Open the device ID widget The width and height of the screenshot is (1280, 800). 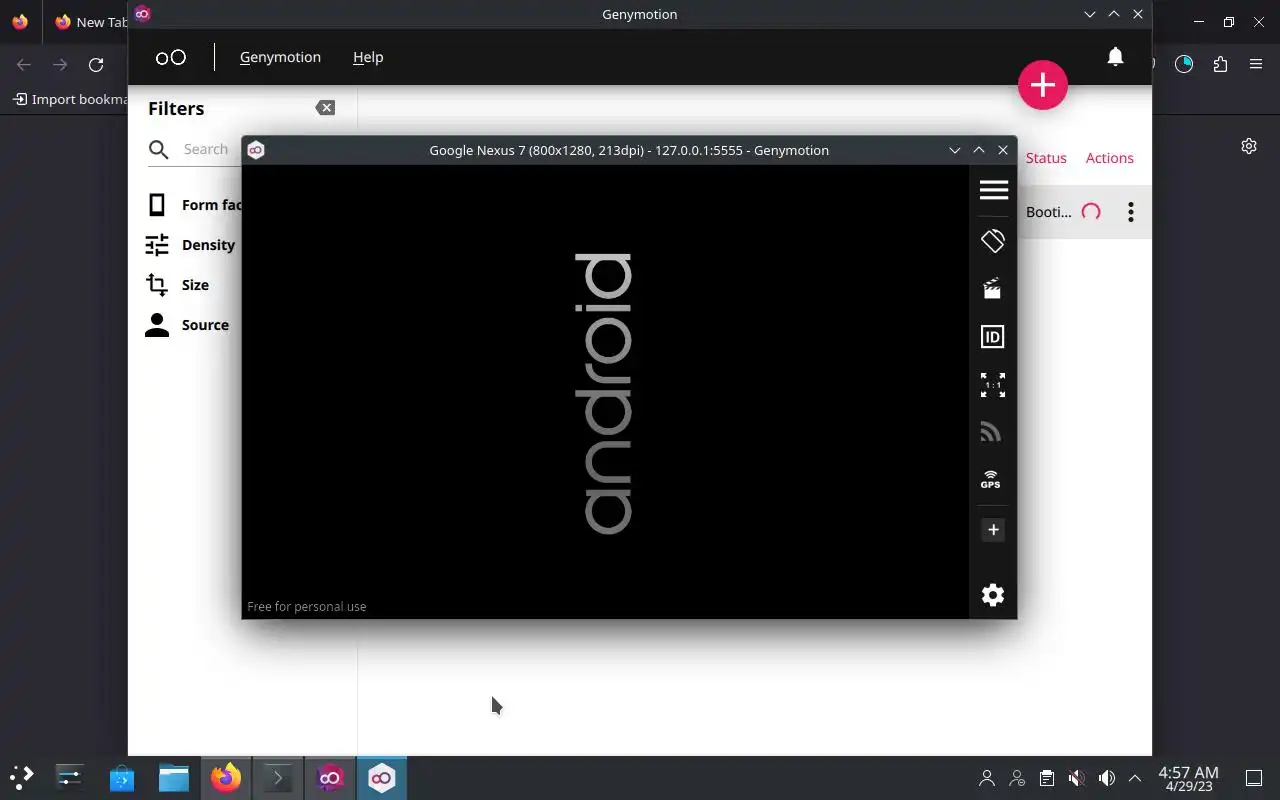tap(992, 337)
